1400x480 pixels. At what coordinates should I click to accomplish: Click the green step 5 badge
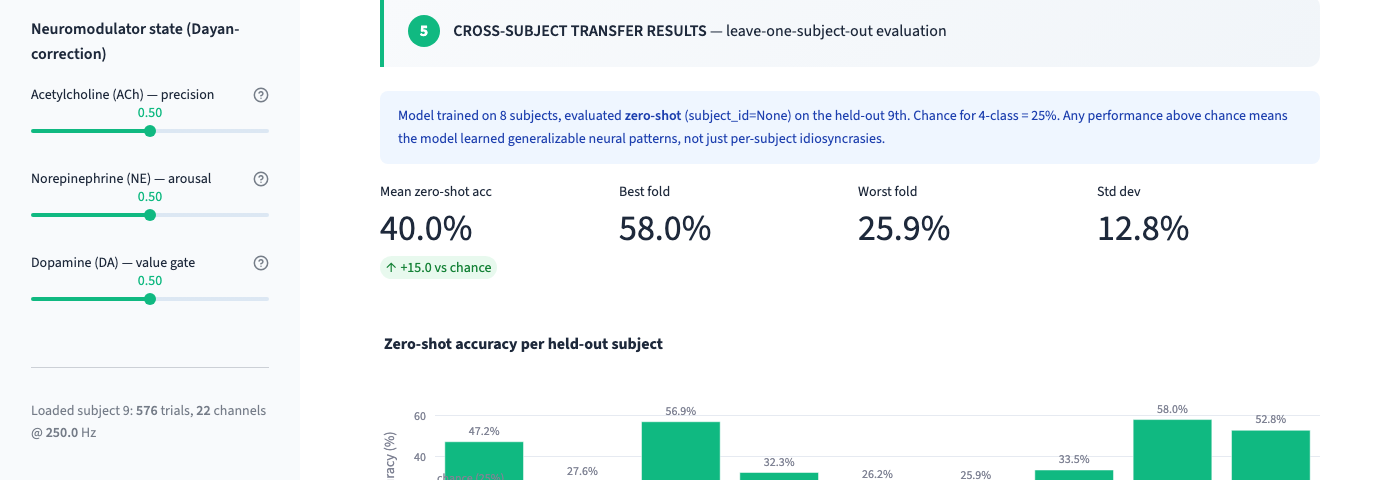424,31
